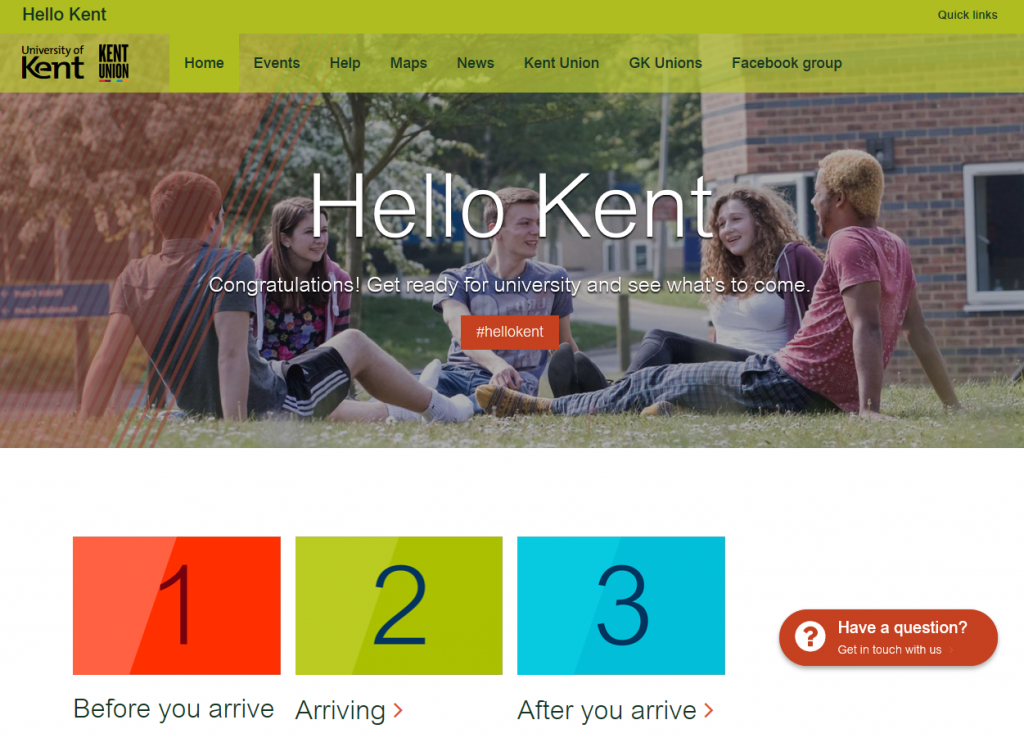Open the News section

tap(475, 63)
